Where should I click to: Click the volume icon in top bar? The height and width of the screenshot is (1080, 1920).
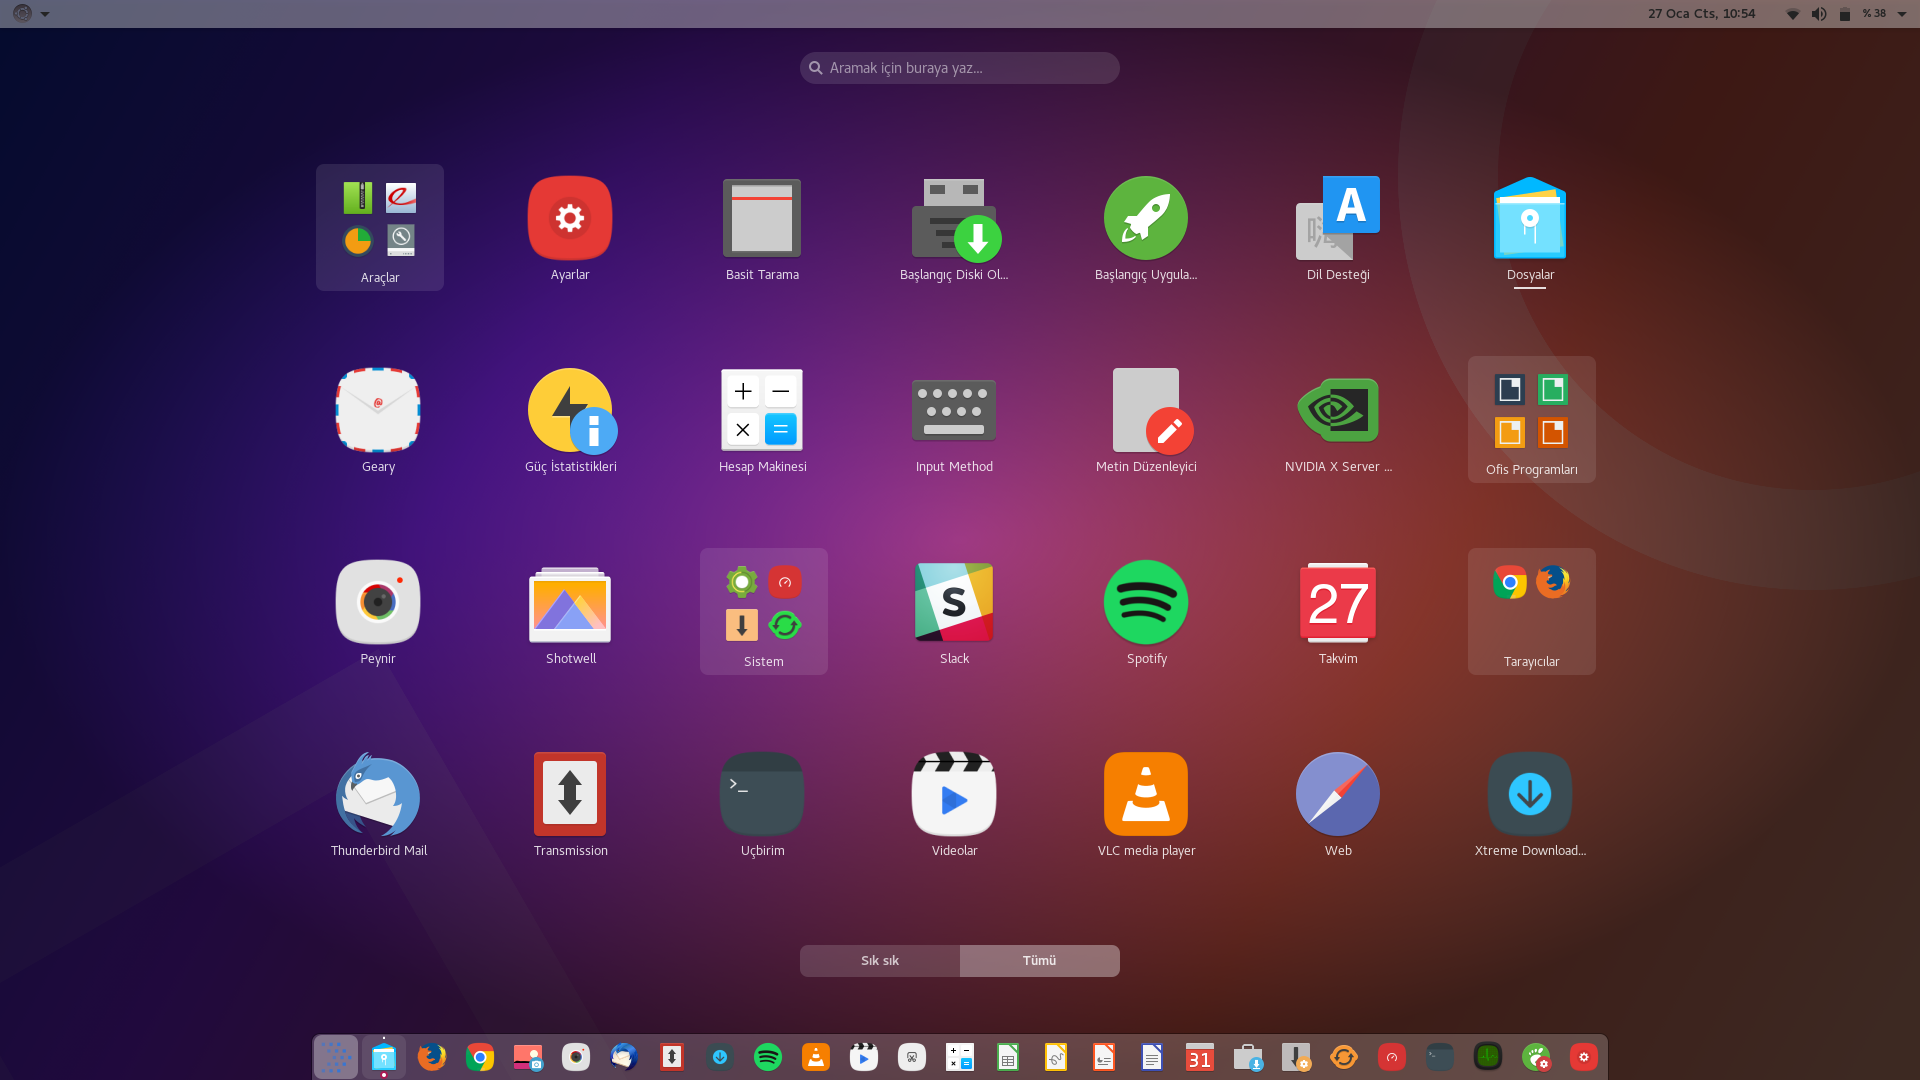[1819, 14]
